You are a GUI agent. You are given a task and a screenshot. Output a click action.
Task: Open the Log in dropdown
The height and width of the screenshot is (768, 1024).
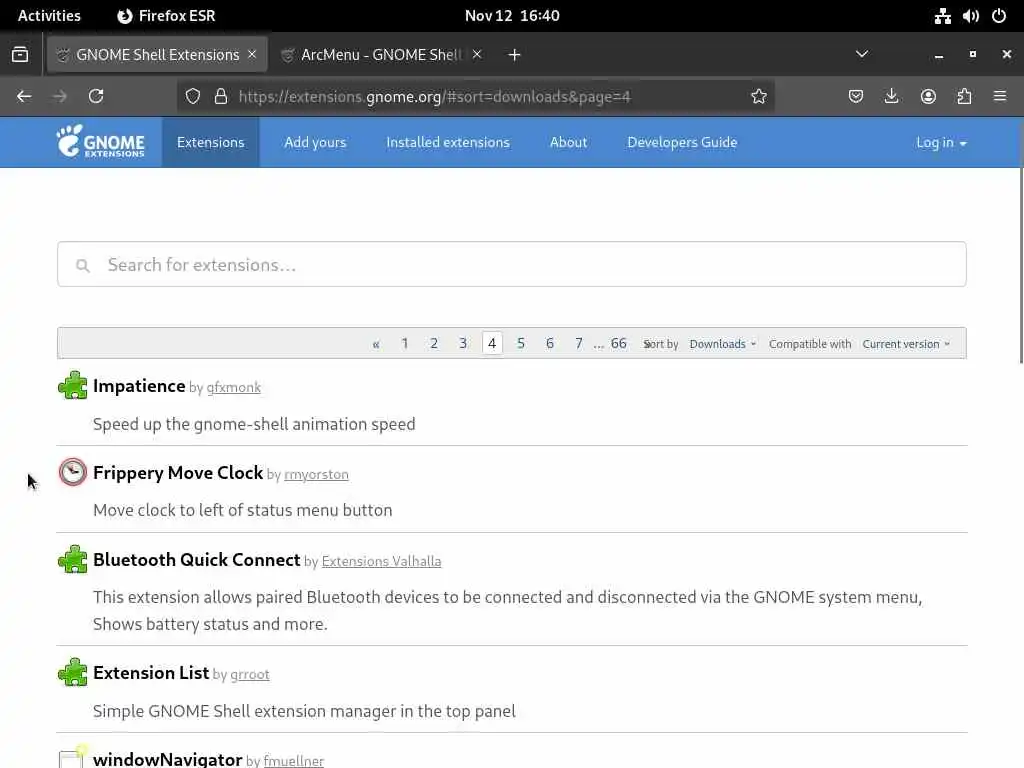941,142
